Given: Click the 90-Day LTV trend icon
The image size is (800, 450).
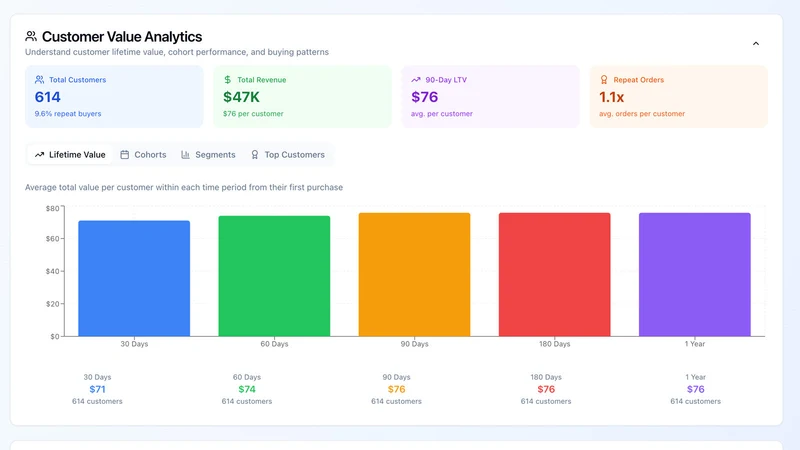Looking at the screenshot, I should coord(416,80).
